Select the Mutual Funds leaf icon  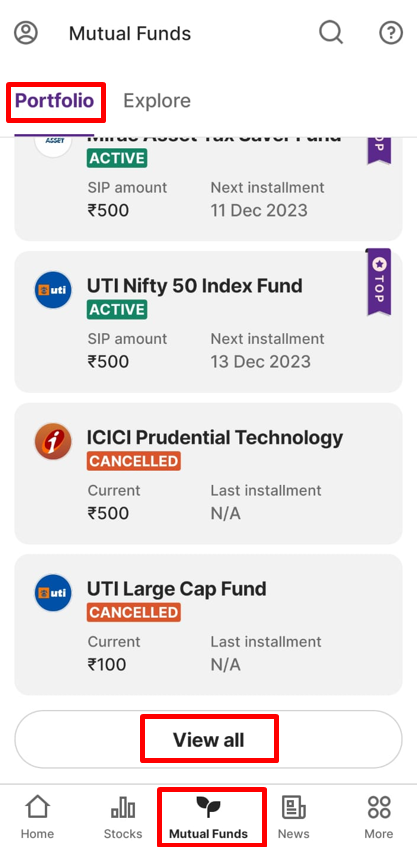(208, 808)
